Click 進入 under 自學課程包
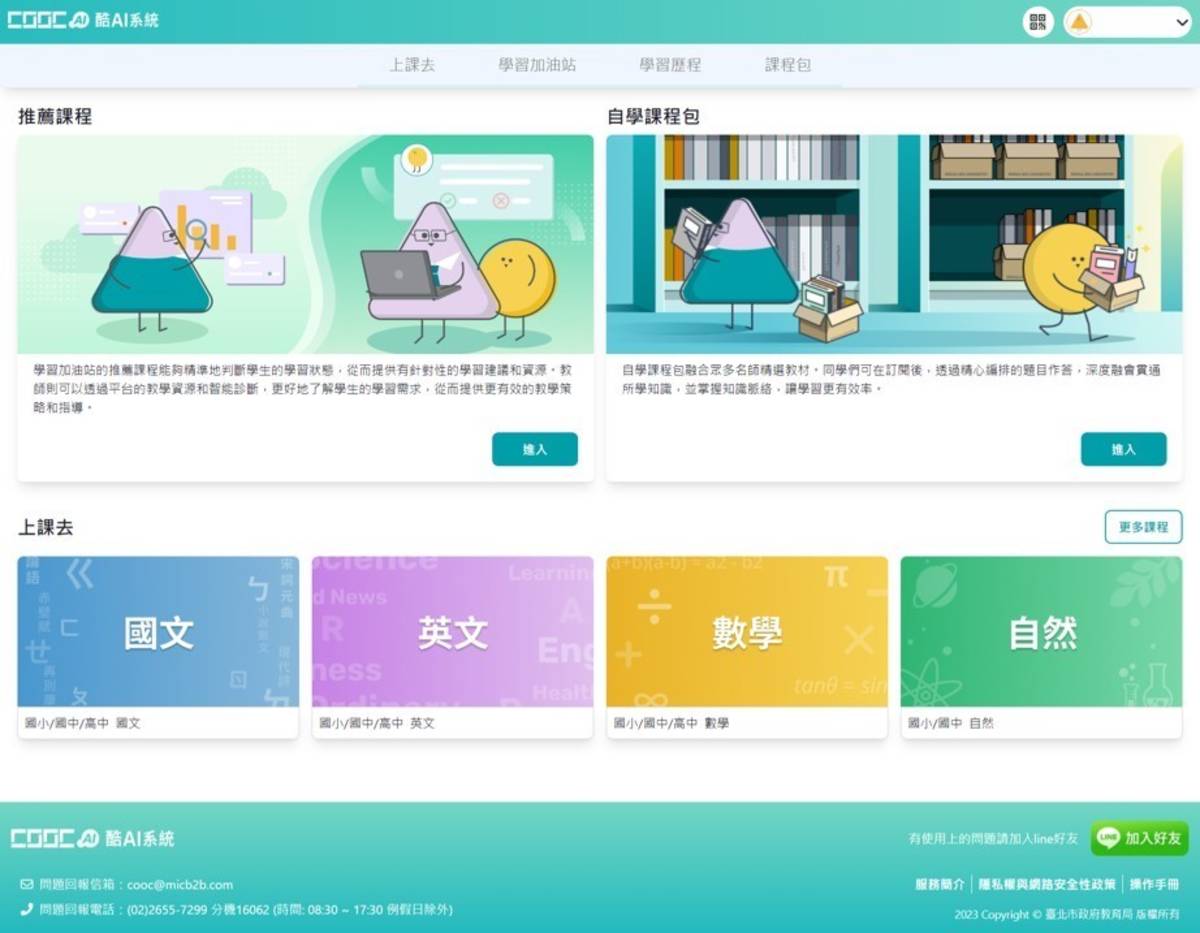 click(1123, 449)
